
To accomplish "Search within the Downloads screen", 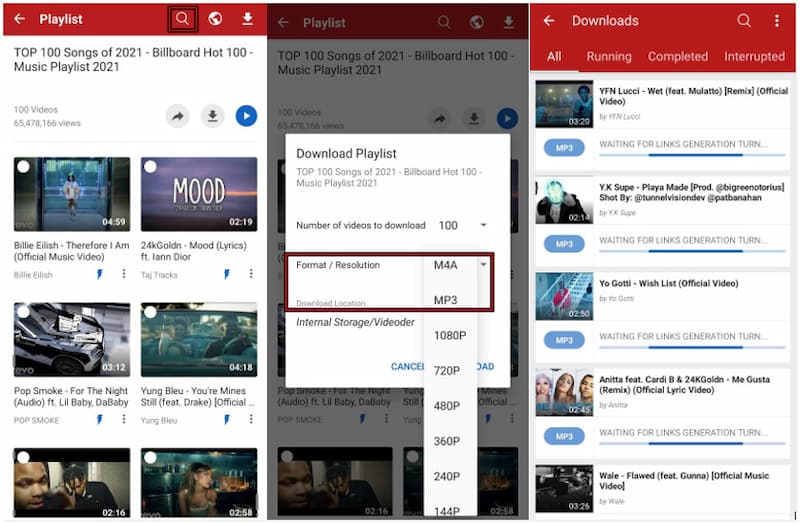I will pyautogui.click(x=744, y=20).
